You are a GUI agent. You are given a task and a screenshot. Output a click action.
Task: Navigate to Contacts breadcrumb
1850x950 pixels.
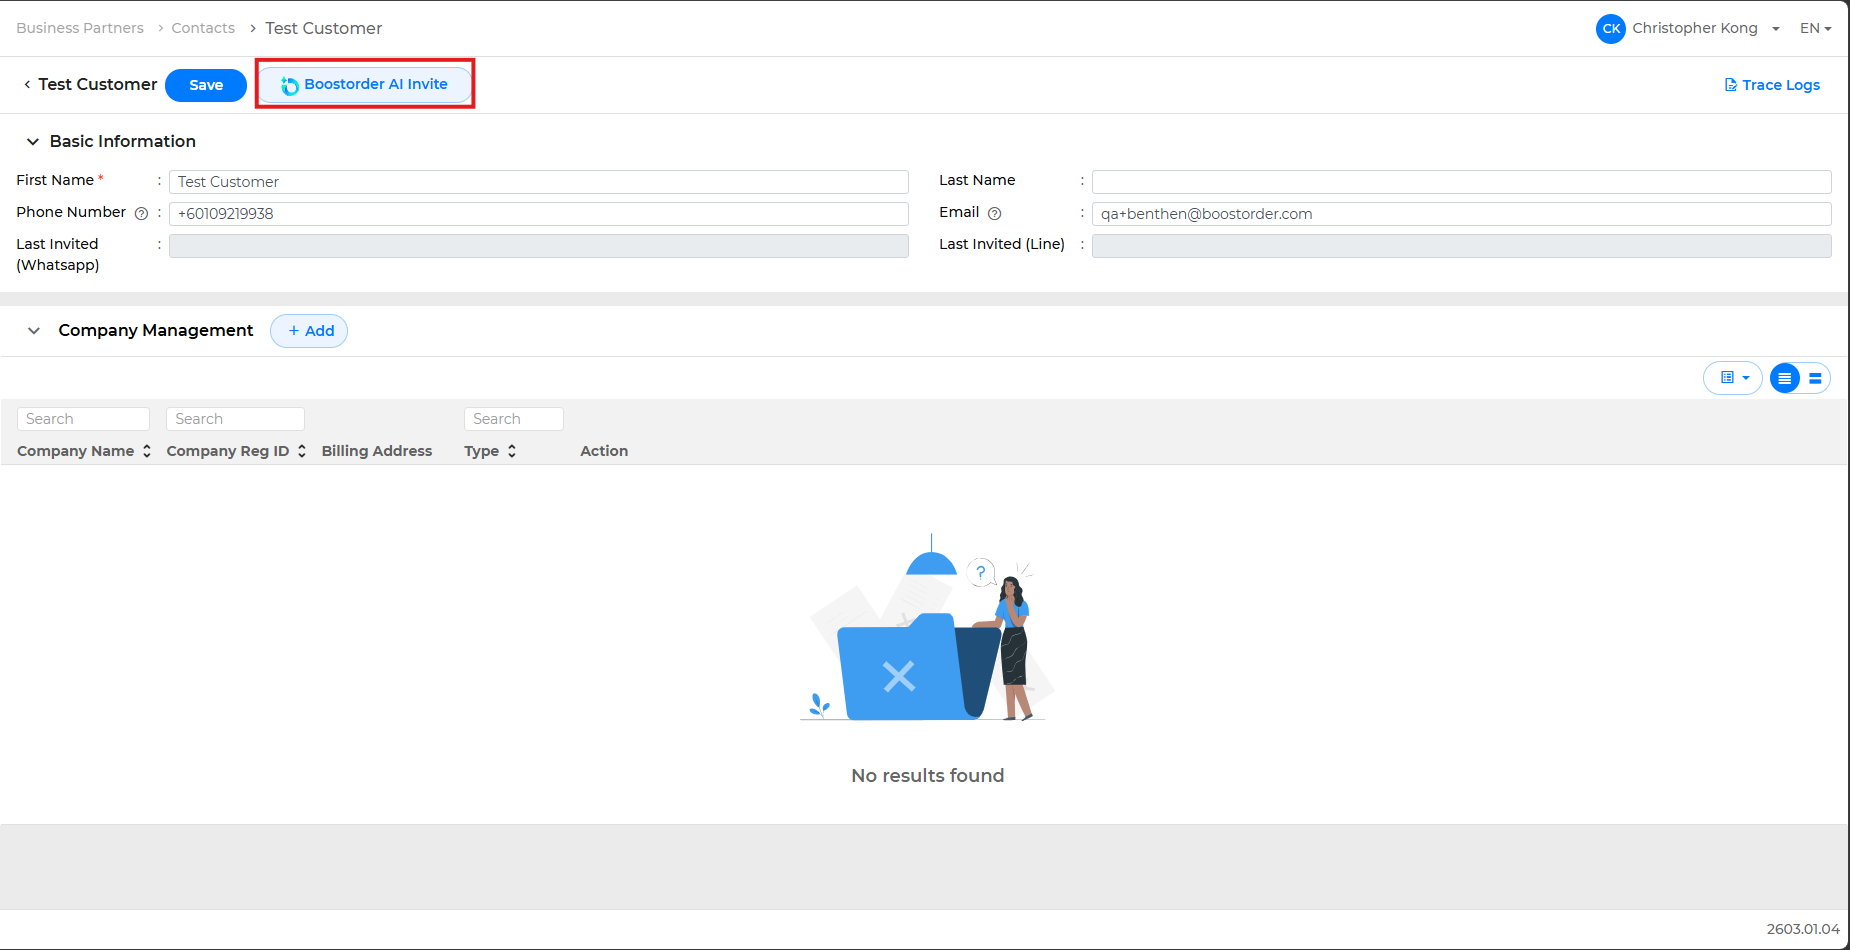click(x=203, y=29)
